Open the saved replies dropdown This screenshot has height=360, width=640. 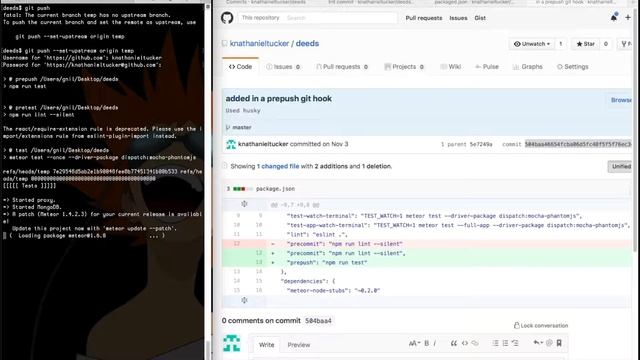click(538, 343)
